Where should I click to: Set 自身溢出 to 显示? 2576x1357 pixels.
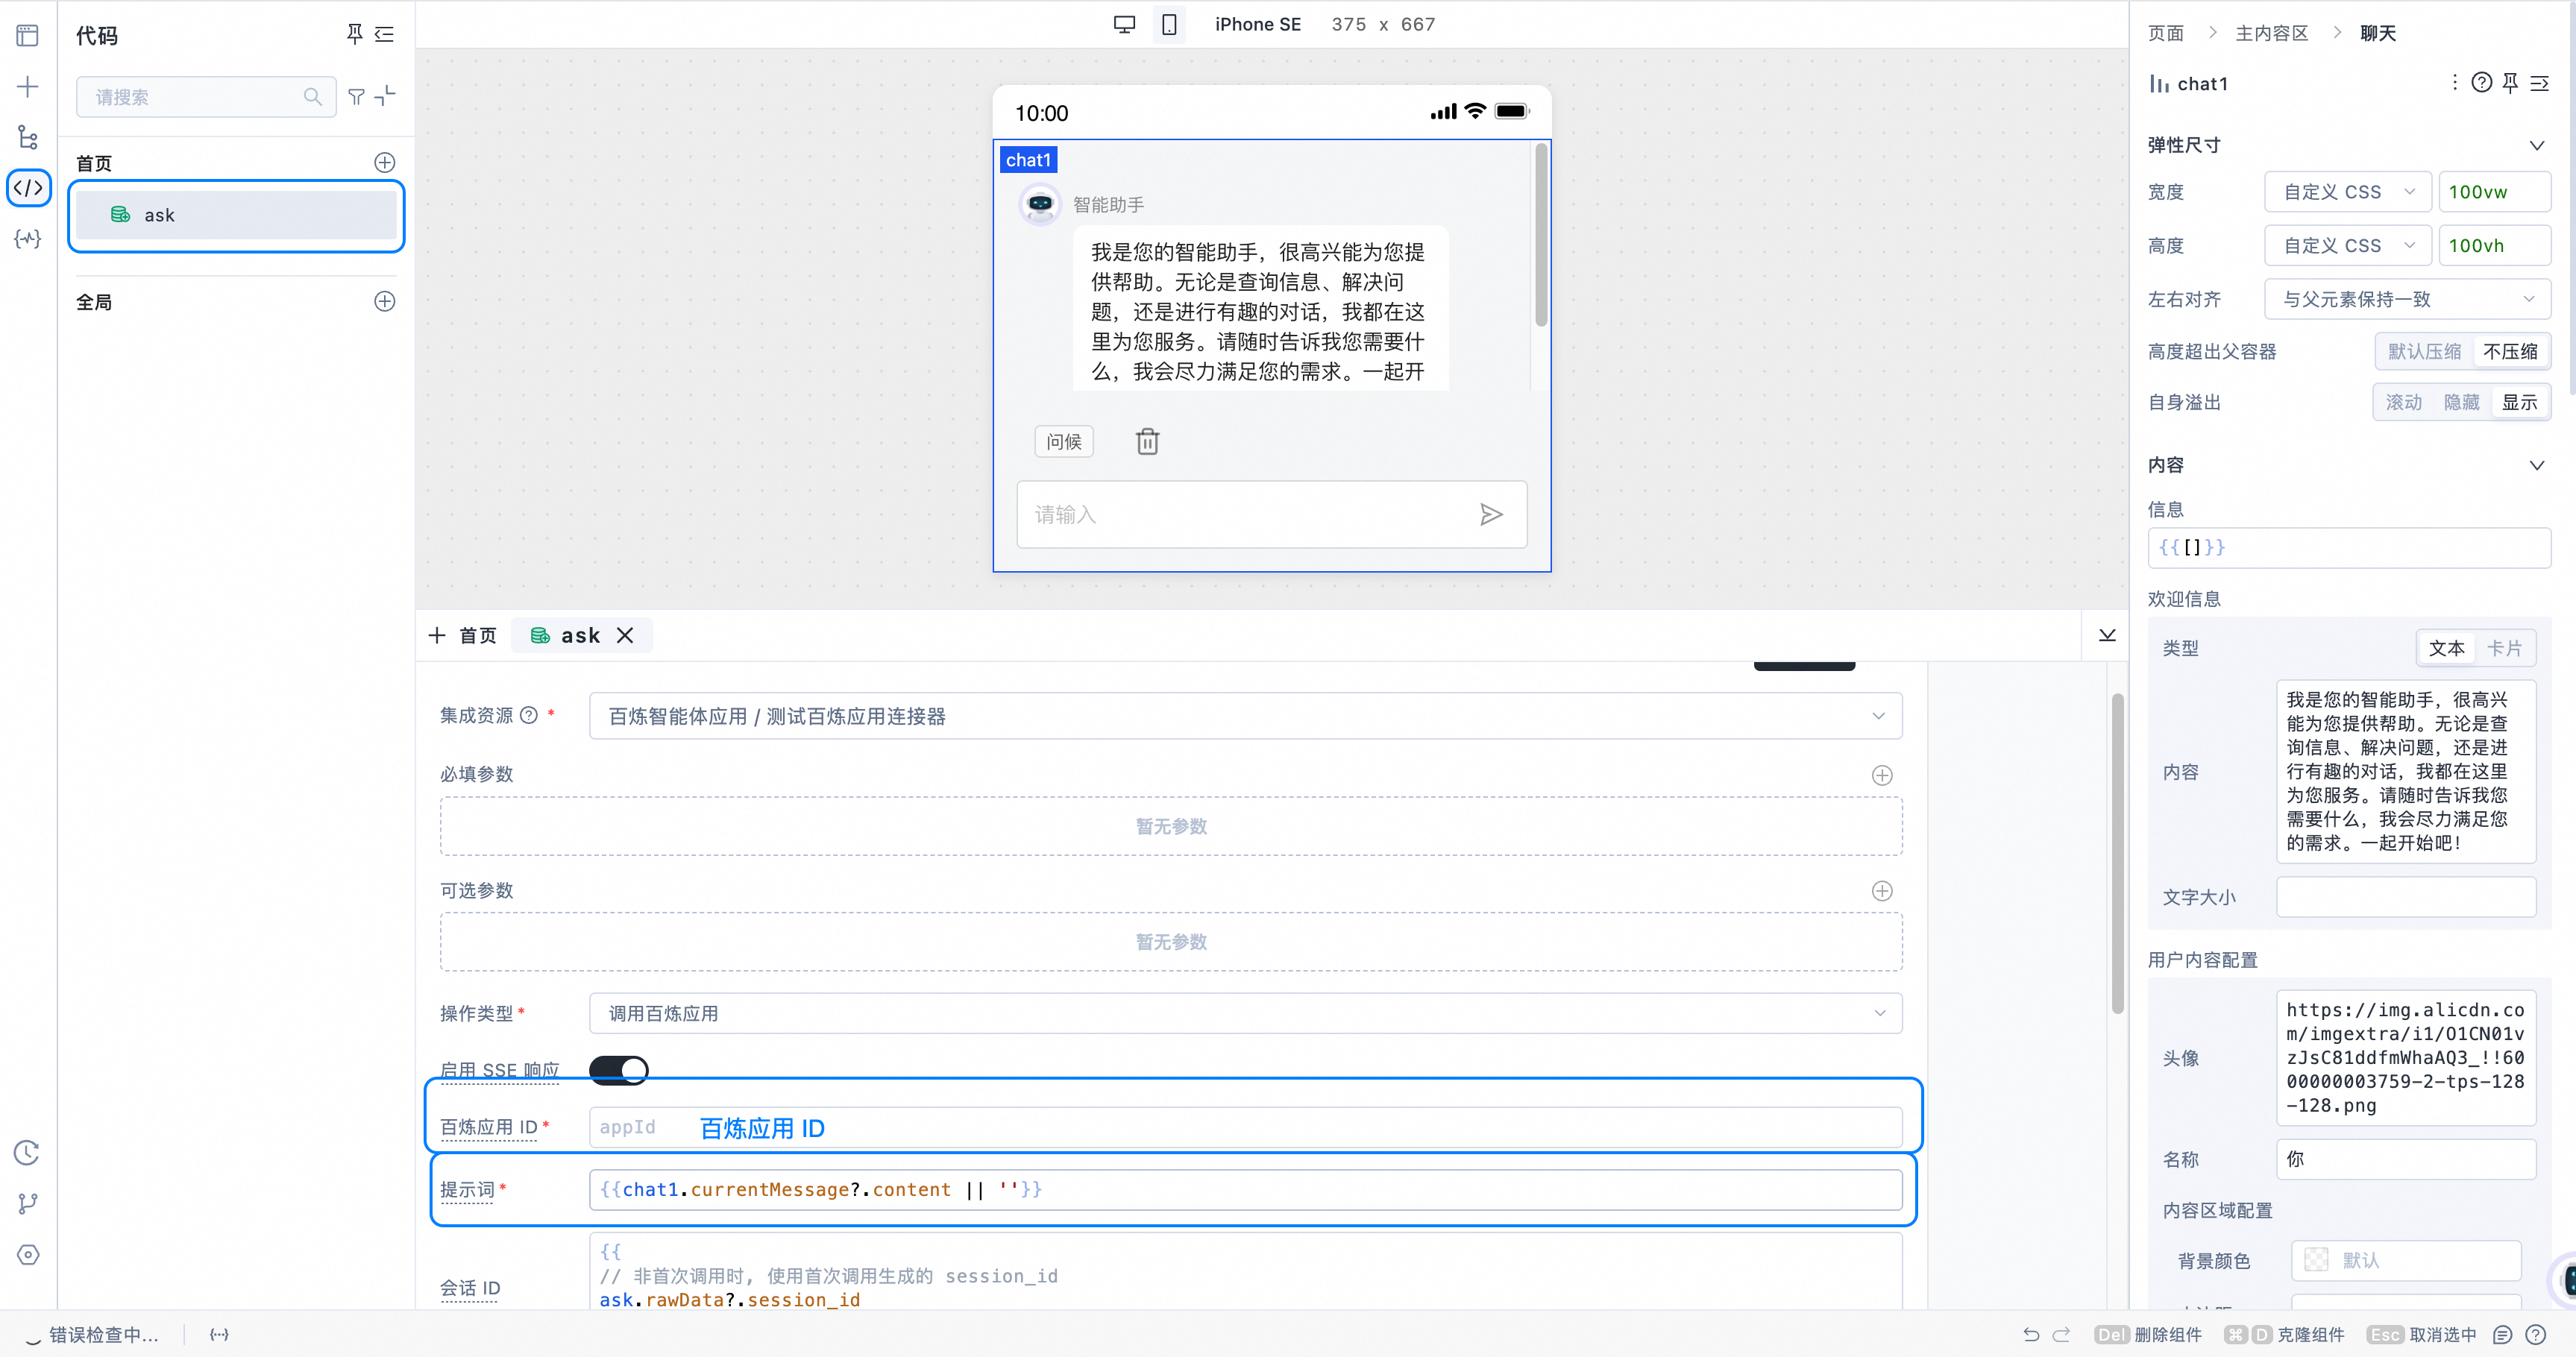[2519, 402]
